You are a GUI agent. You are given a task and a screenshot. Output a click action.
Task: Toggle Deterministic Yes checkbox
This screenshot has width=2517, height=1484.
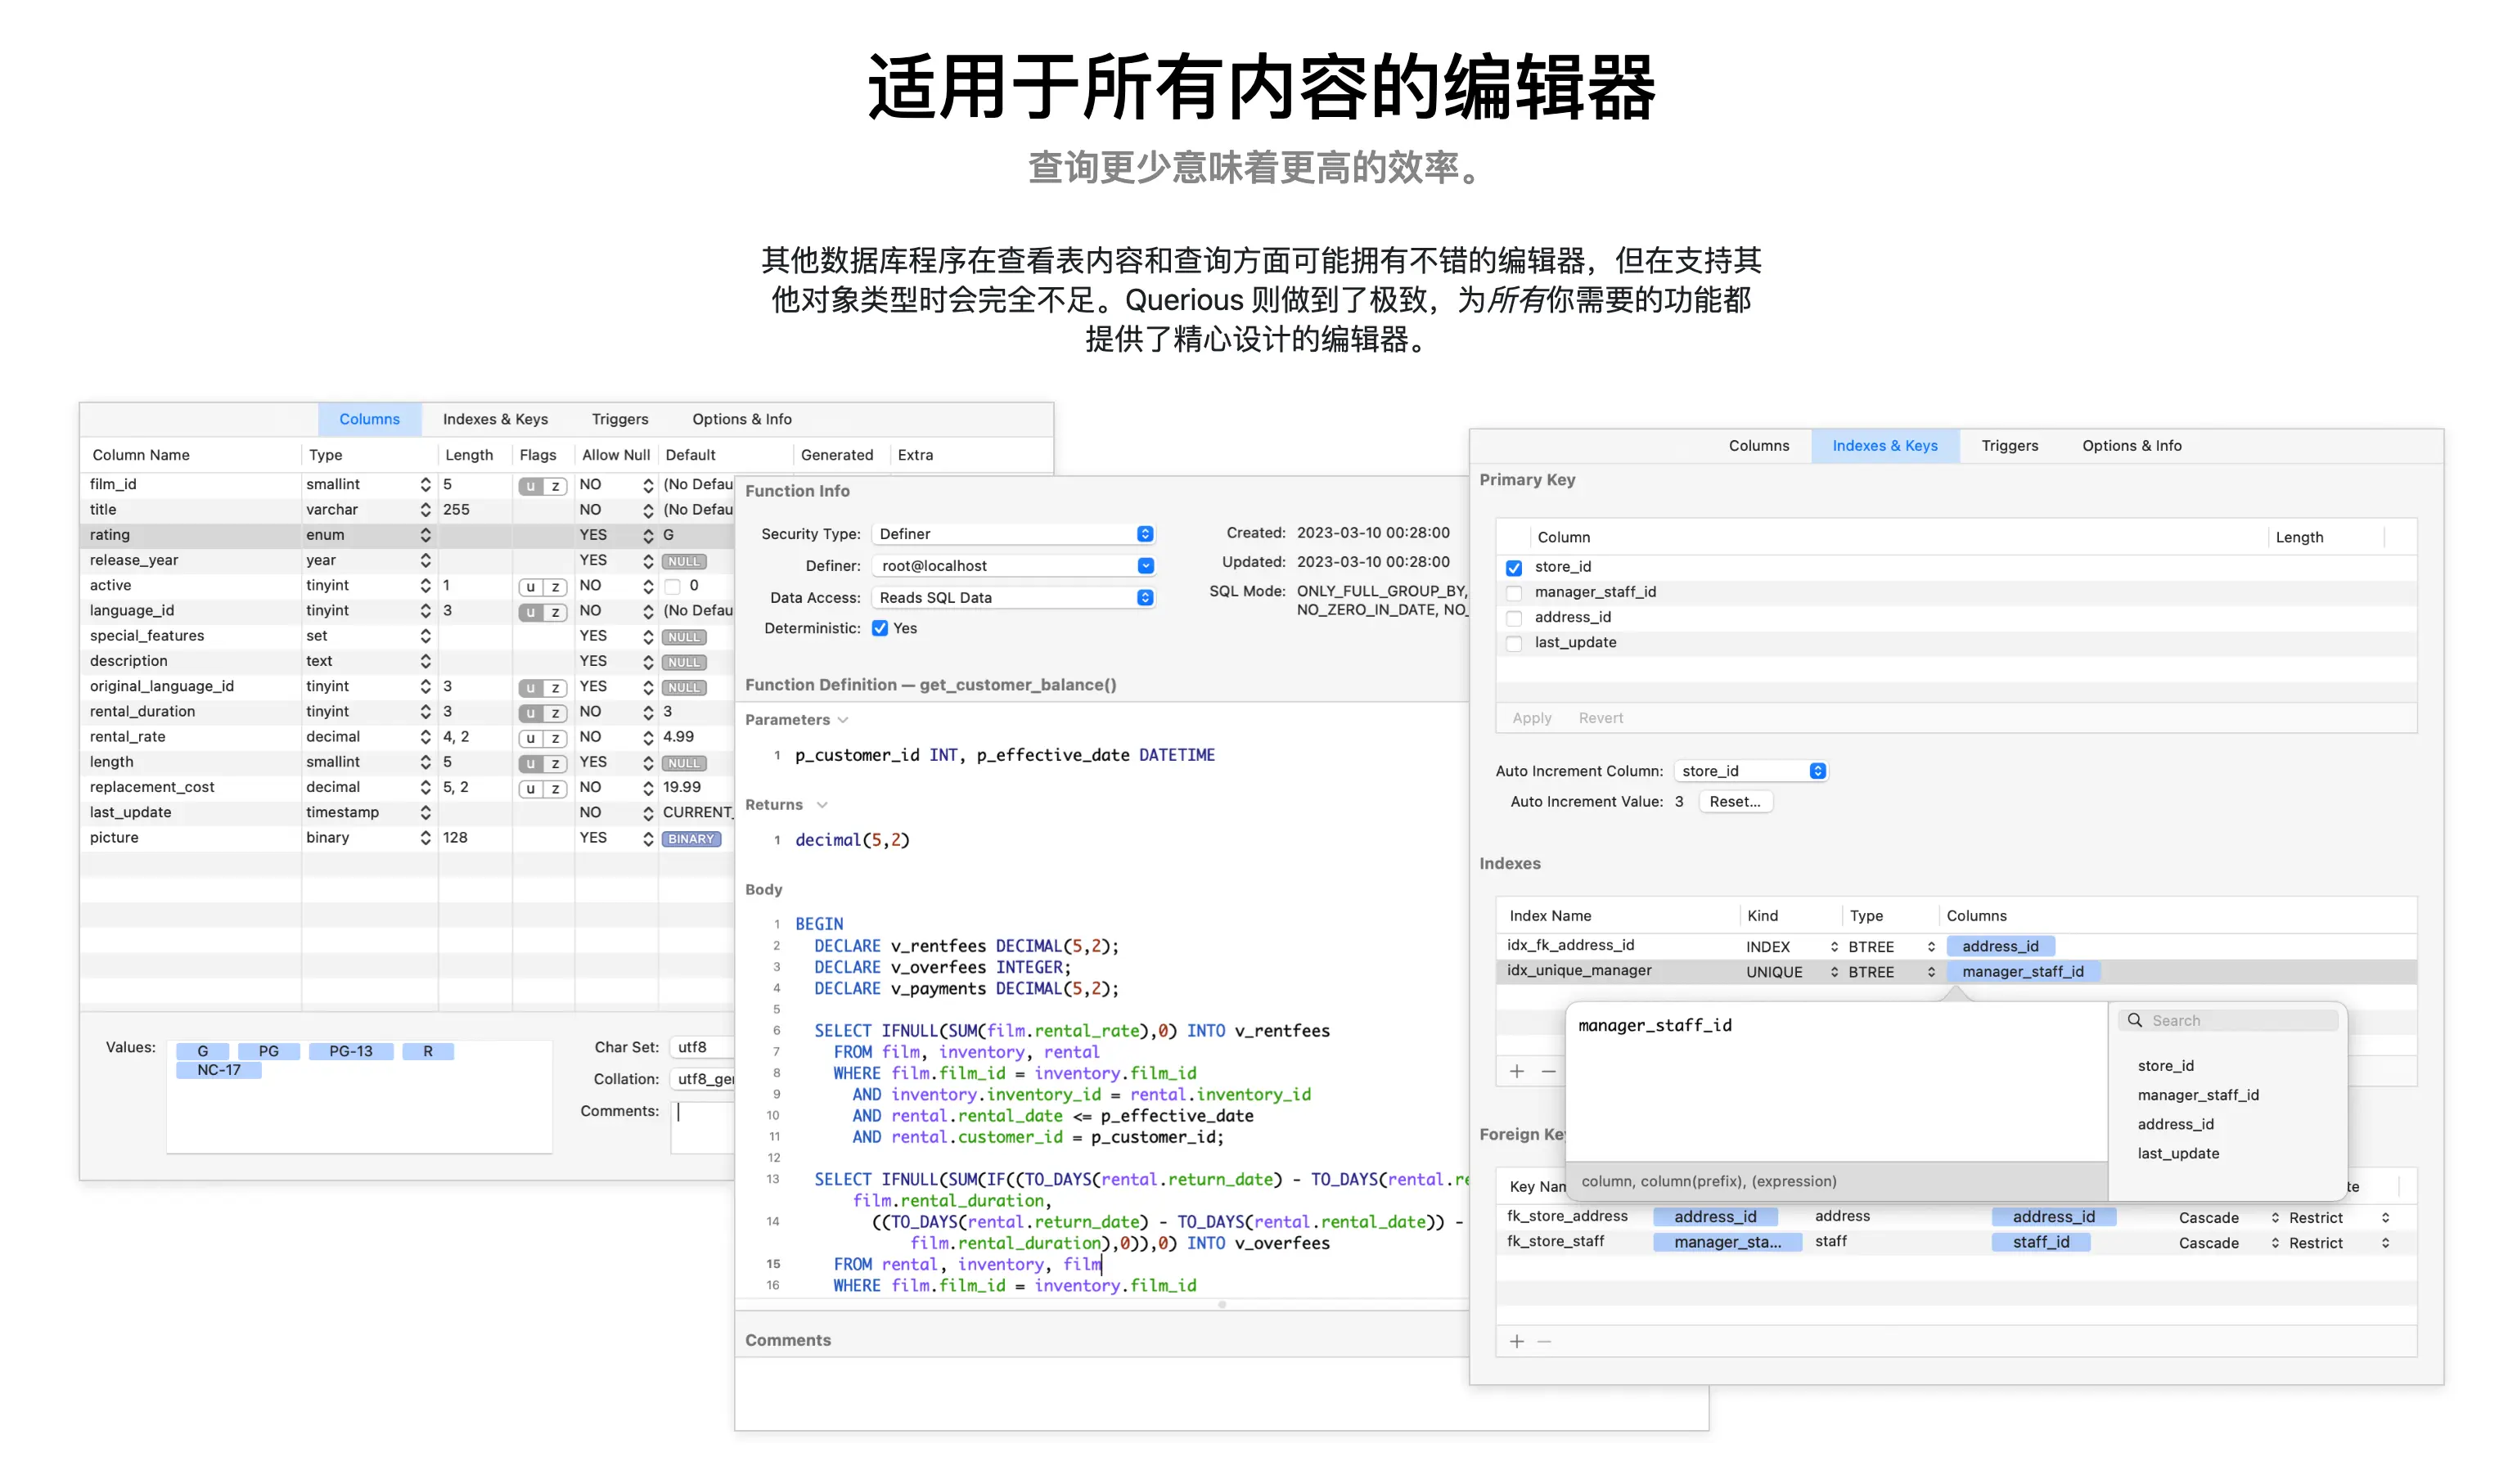(x=879, y=628)
